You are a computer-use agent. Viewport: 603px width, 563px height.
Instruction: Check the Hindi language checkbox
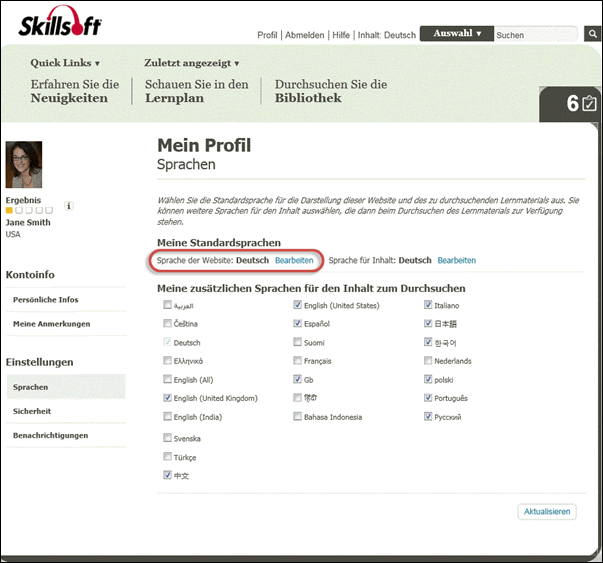pos(297,398)
